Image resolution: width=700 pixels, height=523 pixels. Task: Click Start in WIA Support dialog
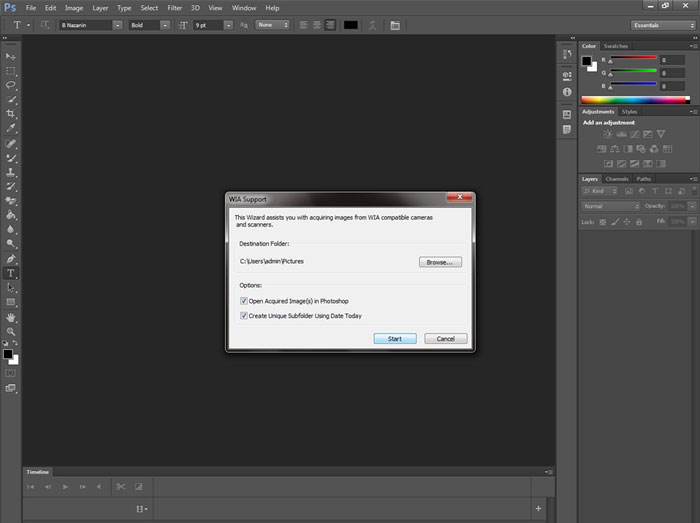pyautogui.click(x=395, y=339)
